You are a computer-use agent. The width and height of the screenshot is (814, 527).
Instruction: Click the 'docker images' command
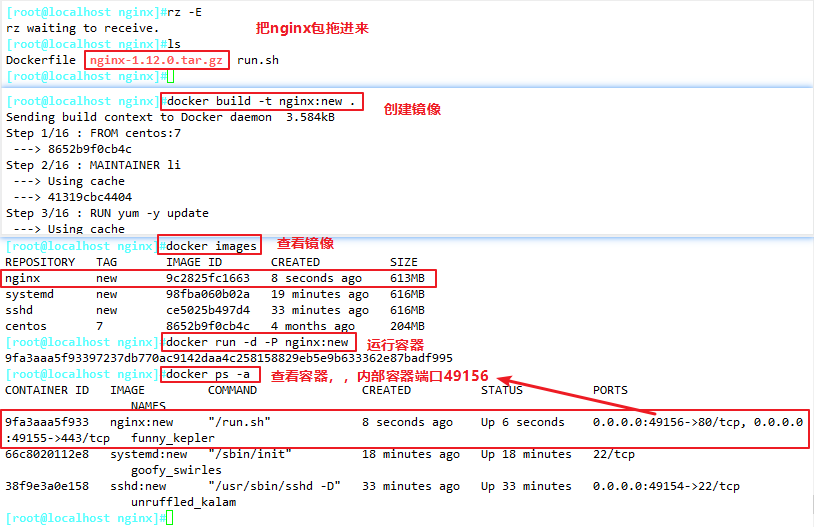coord(211,246)
